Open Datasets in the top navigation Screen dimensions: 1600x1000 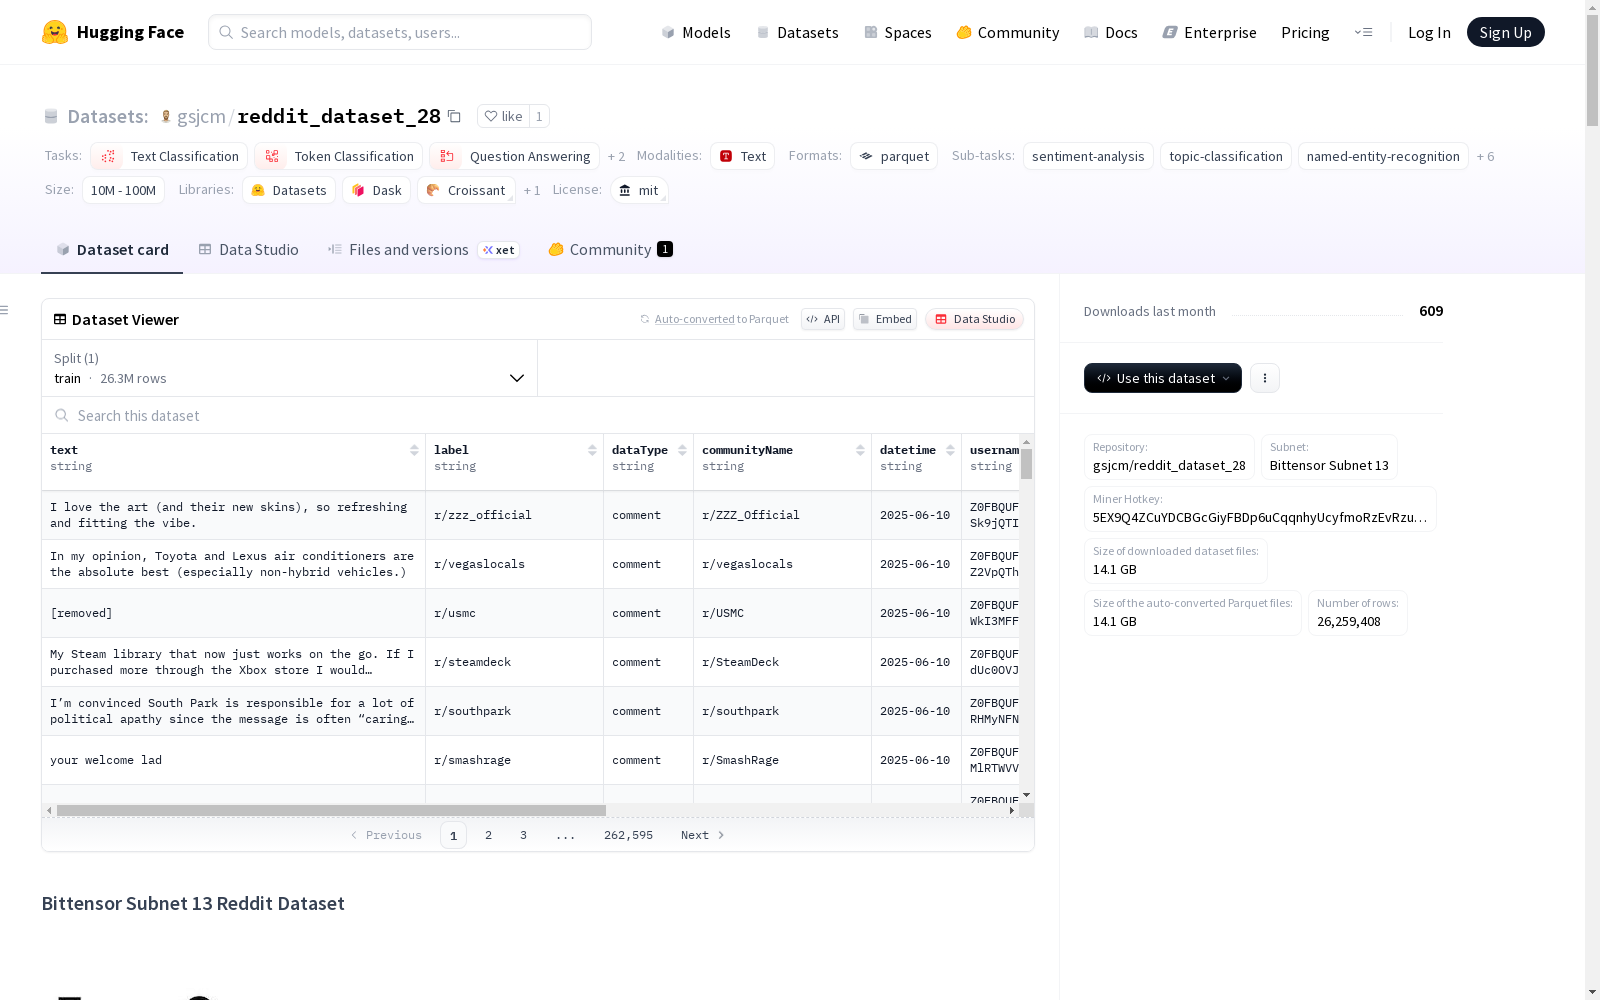(797, 32)
